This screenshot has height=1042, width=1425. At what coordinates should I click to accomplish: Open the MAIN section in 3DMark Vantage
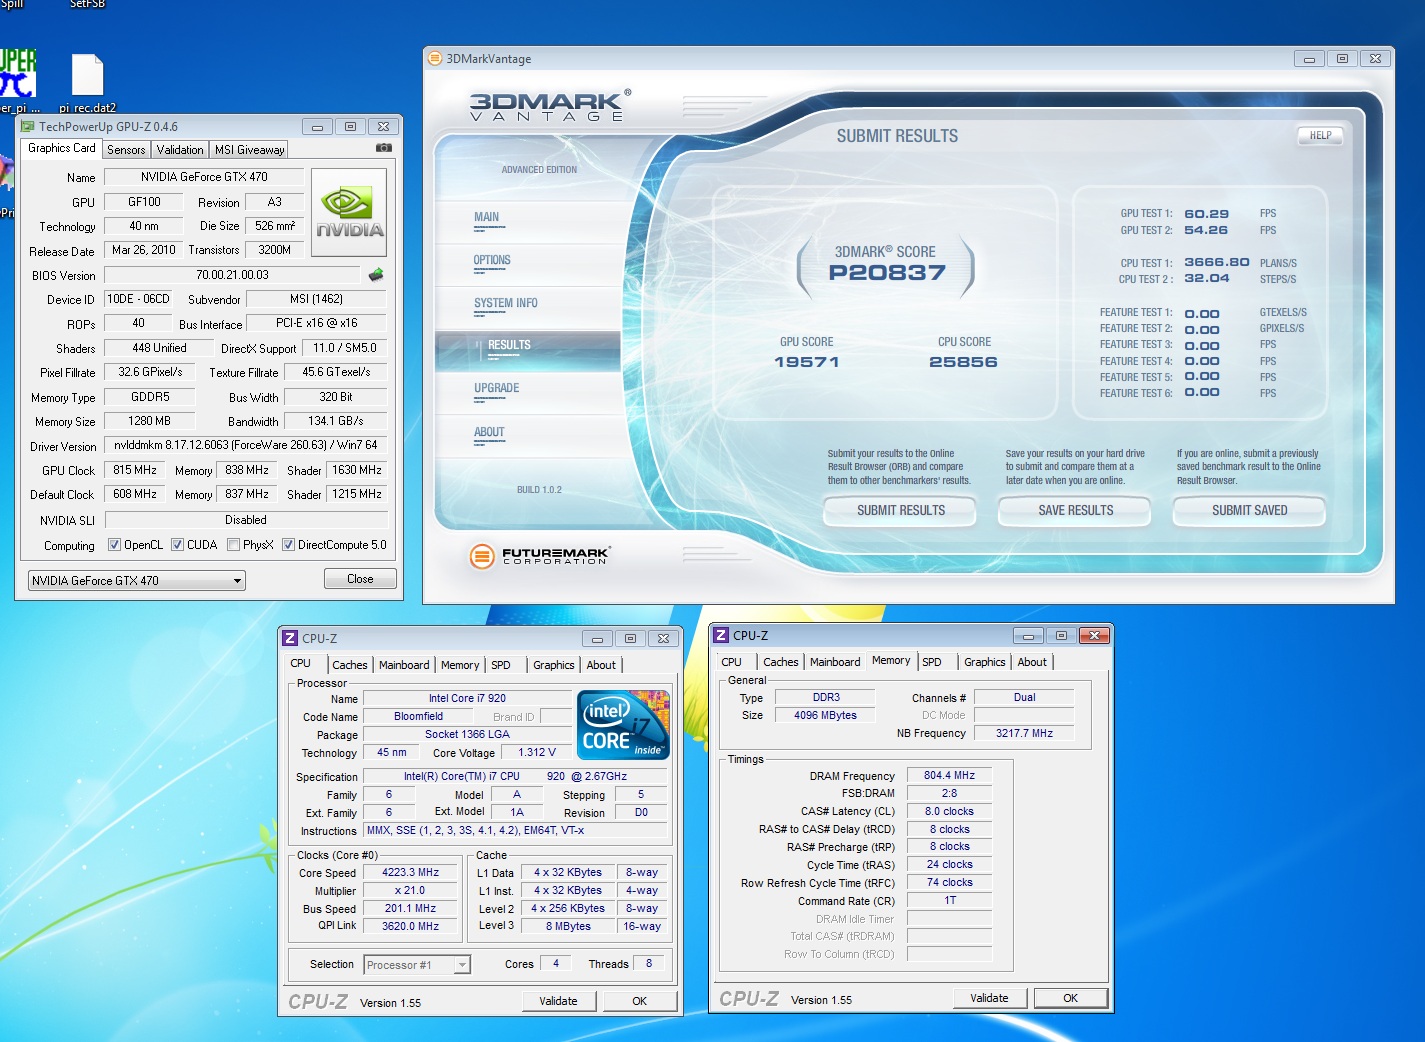(x=487, y=217)
